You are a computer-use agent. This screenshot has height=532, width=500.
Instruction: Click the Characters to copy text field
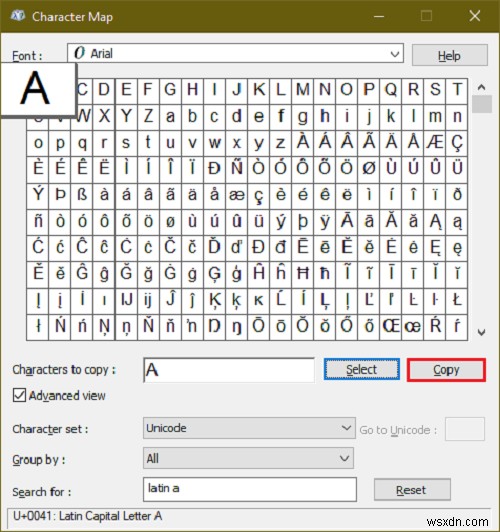tap(229, 369)
